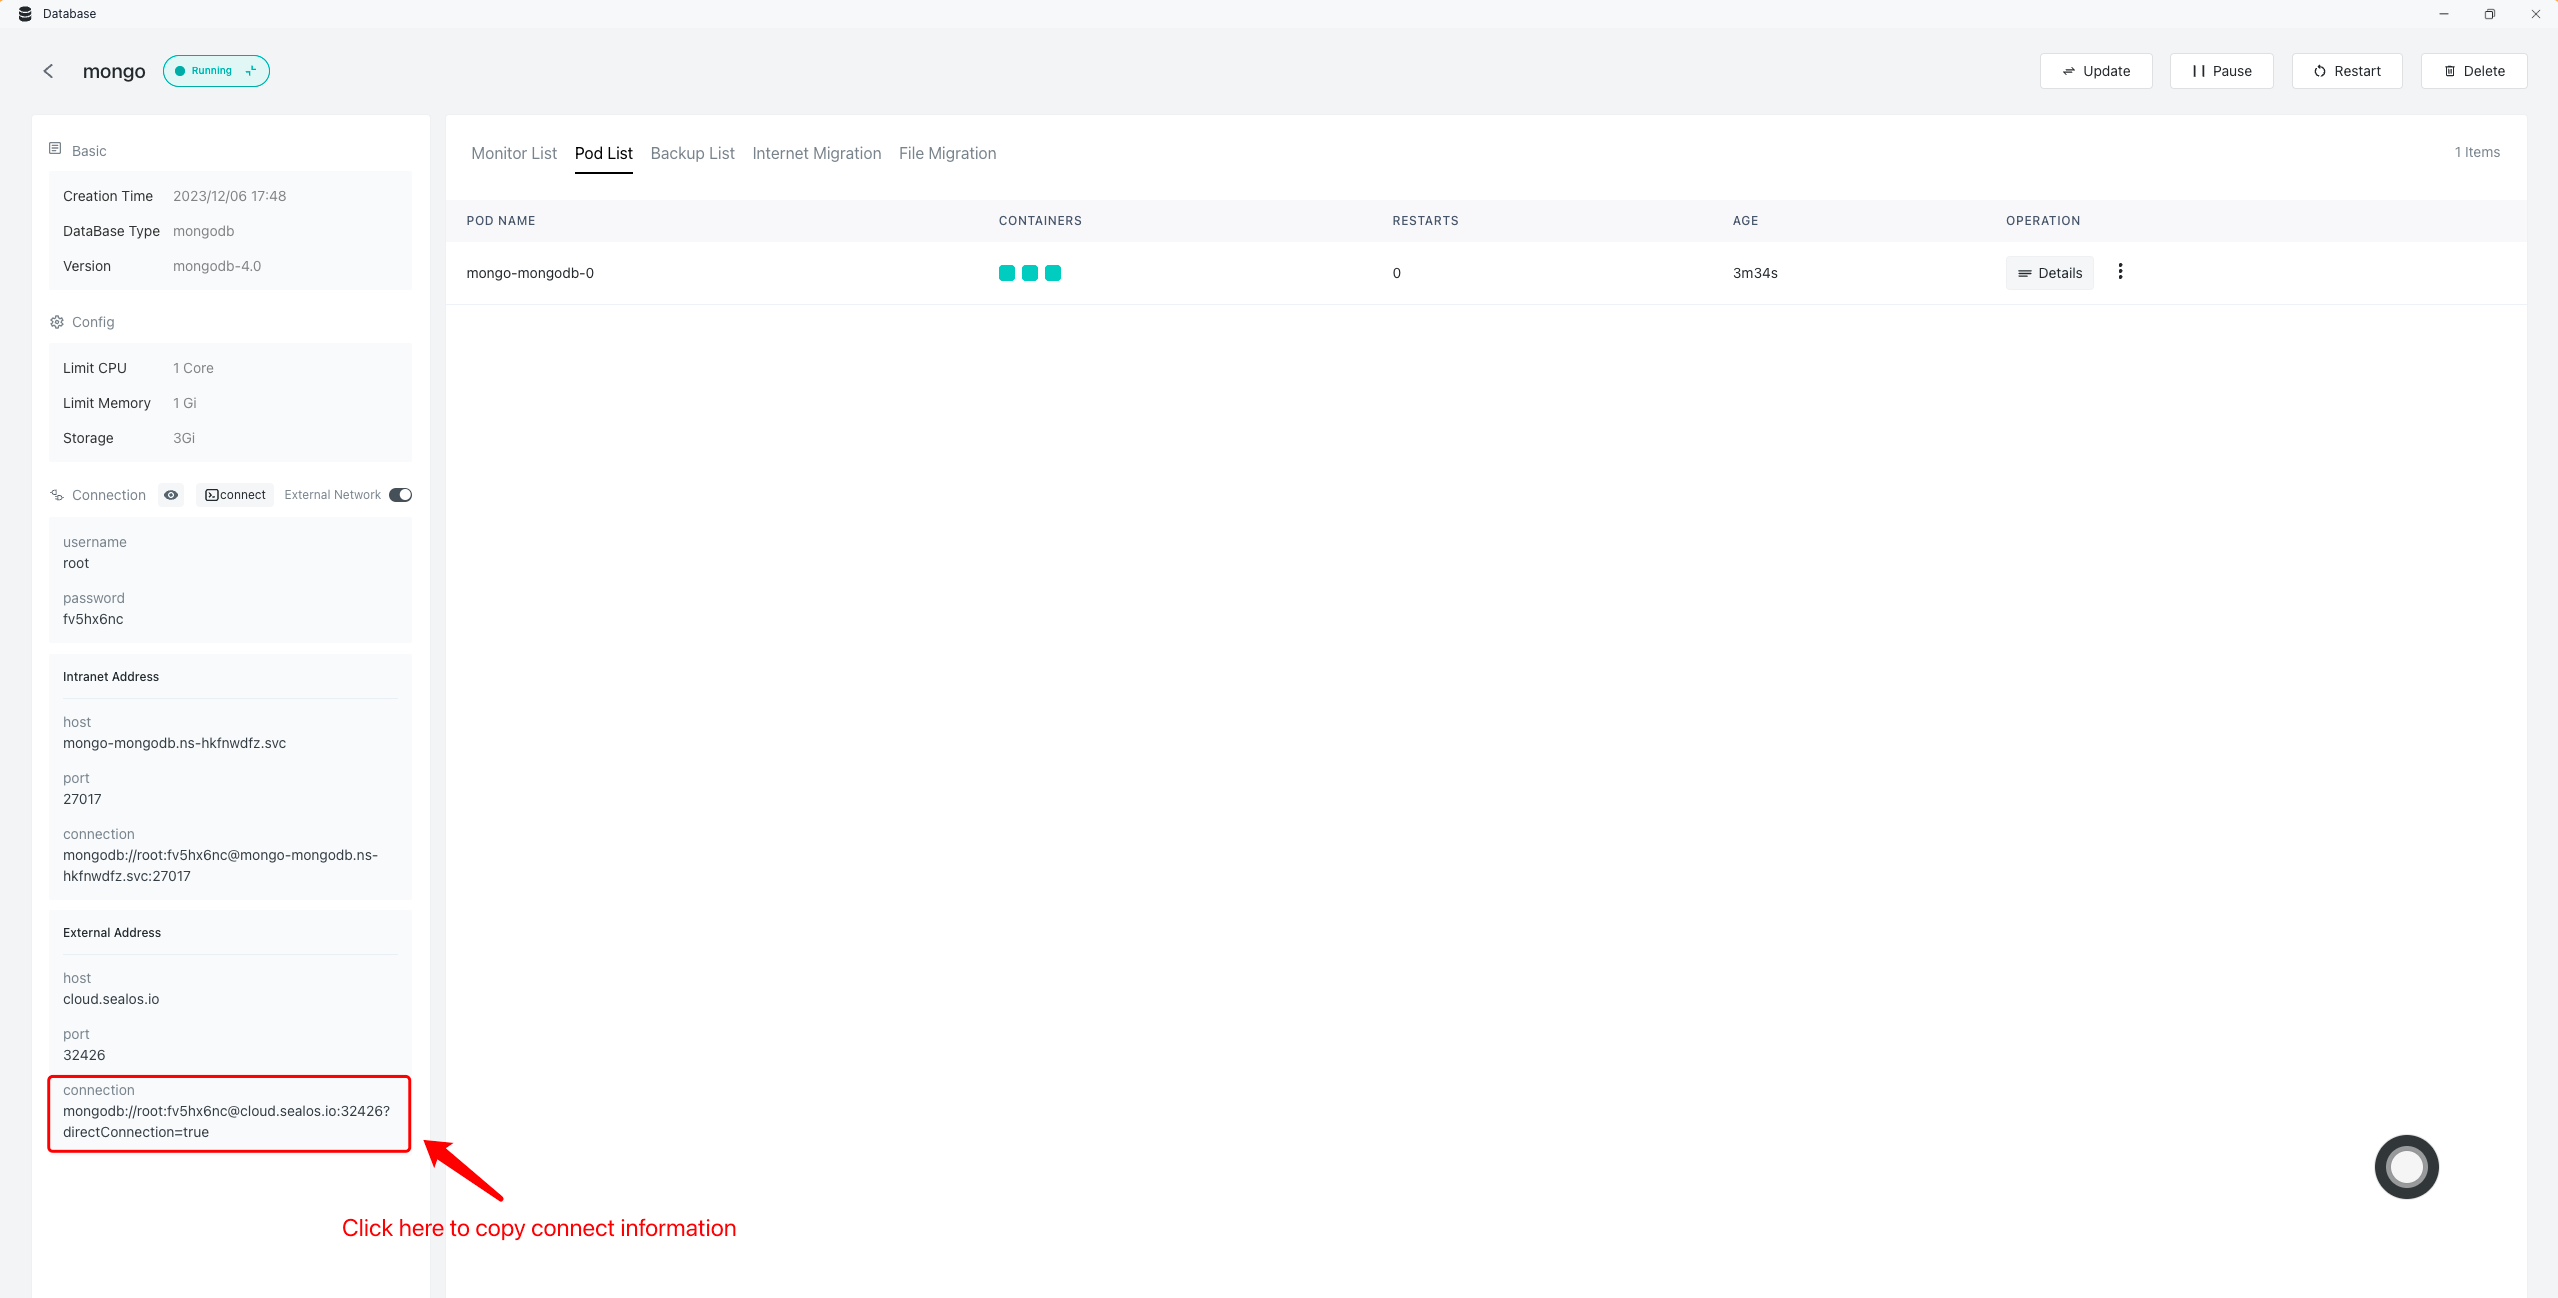Pause the mongo database
The height and width of the screenshot is (1298, 2558).
pos(2221,71)
